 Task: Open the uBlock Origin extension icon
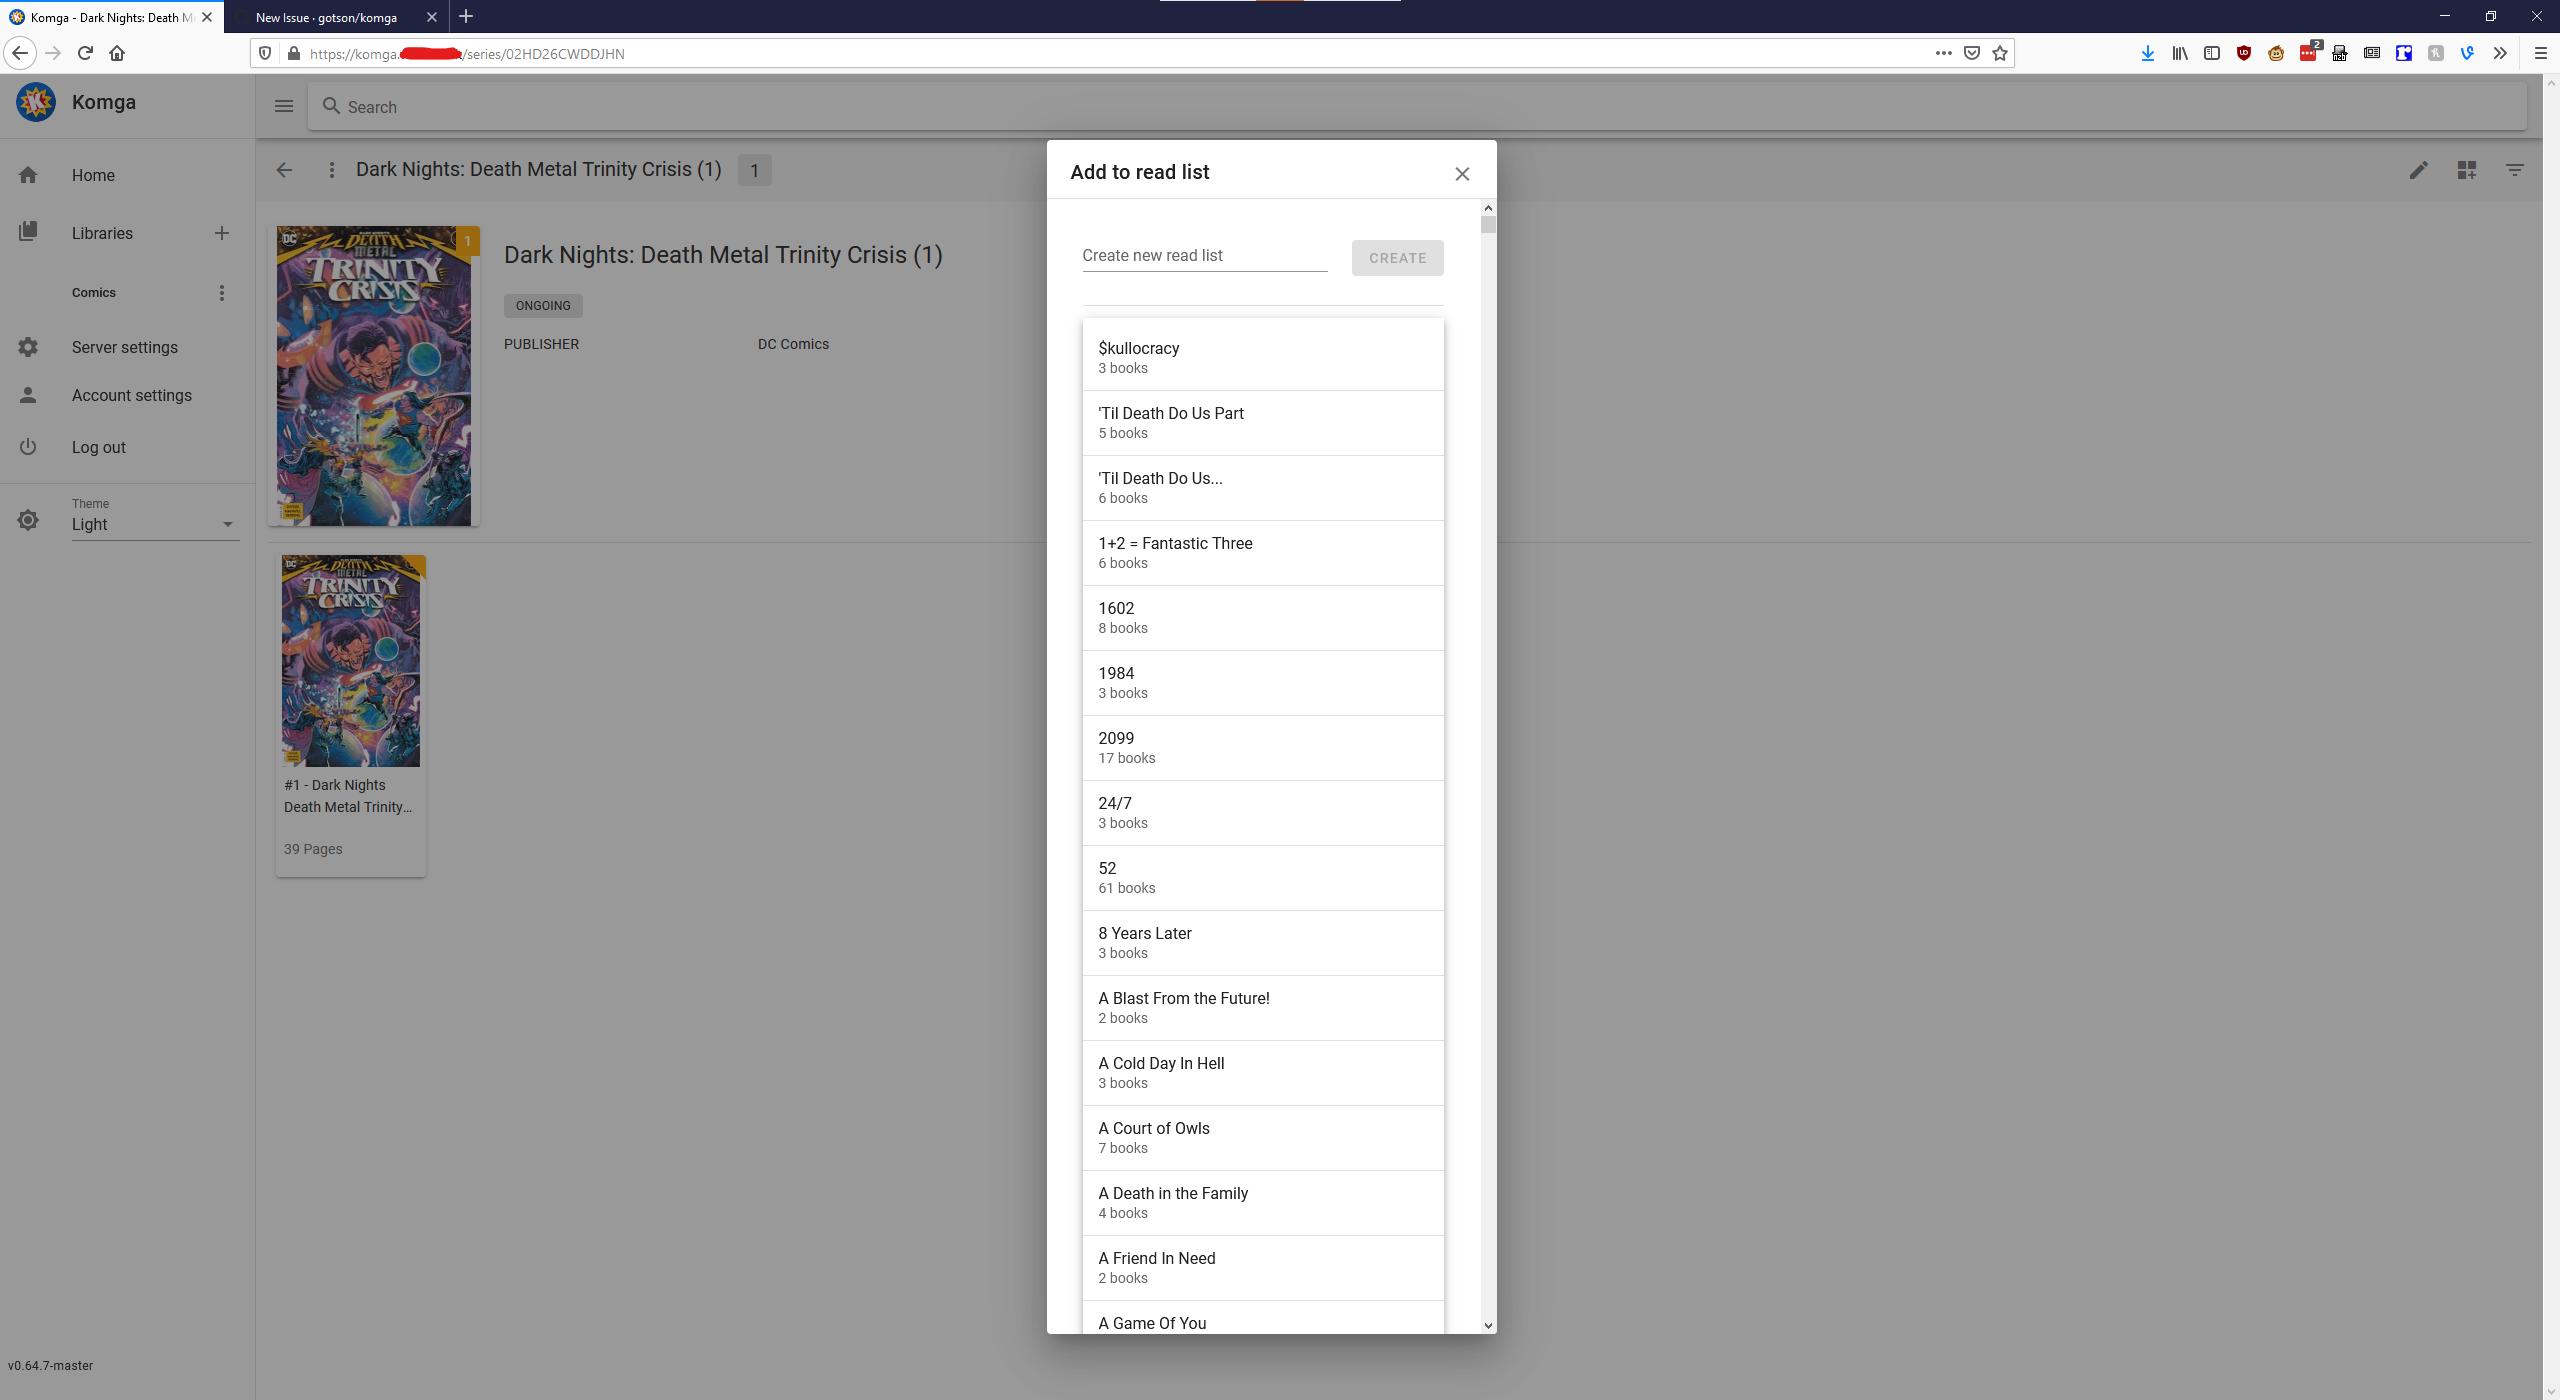pyautogui.click(x=2244, y=53)
